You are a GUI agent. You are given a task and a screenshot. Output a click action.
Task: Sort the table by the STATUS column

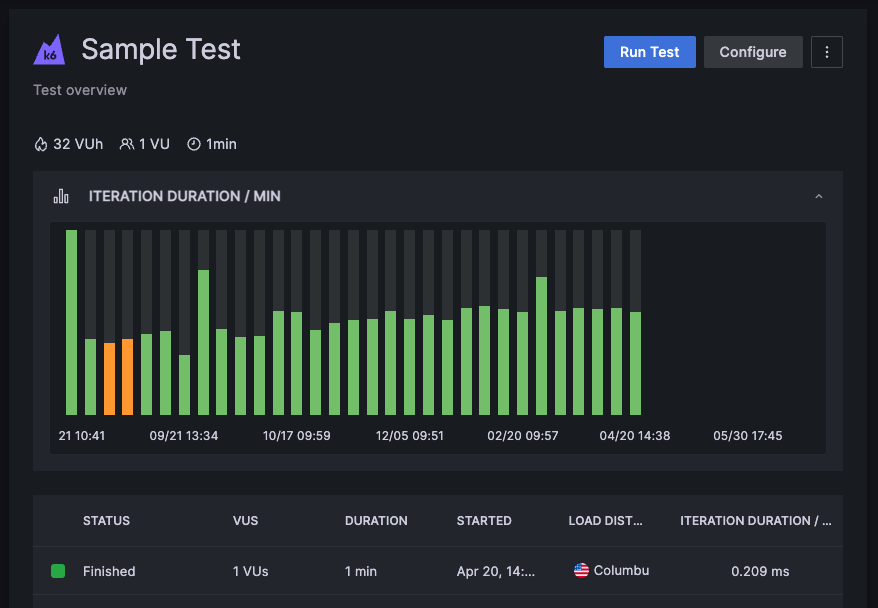(x=106, y=521)
